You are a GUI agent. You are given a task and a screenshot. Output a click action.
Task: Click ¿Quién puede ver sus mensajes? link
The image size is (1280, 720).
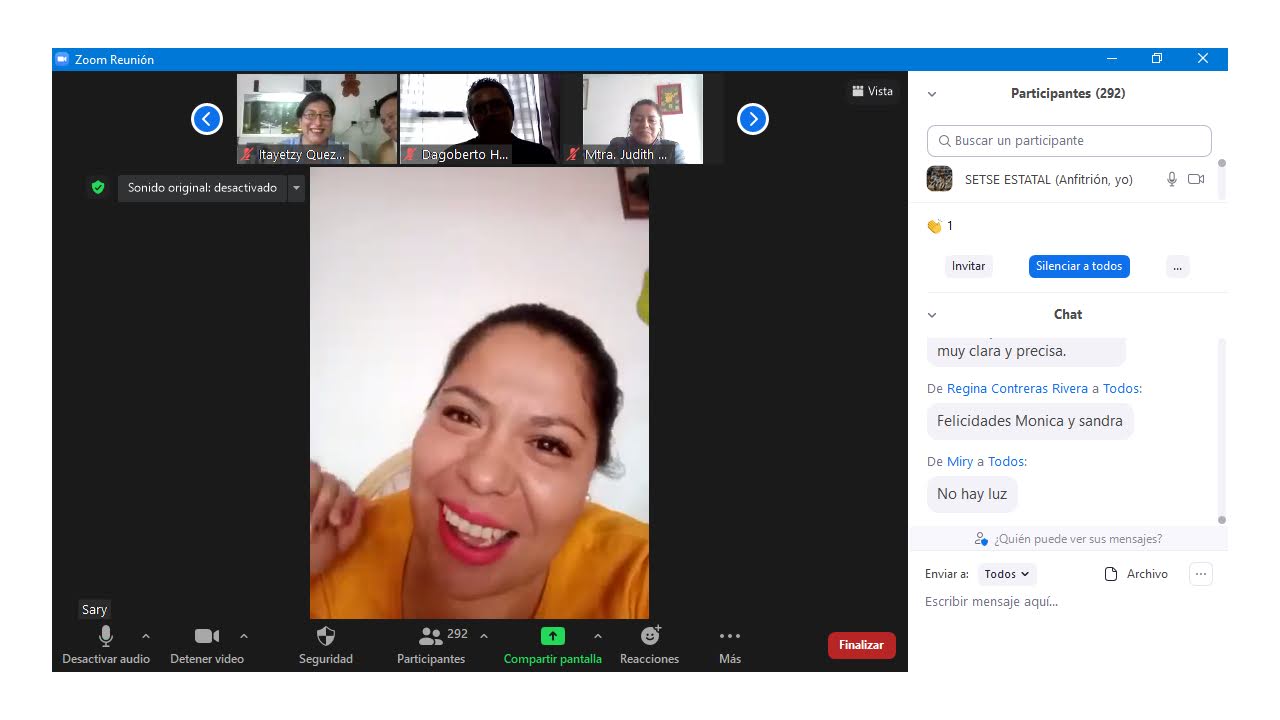[x=1078, y=539]
